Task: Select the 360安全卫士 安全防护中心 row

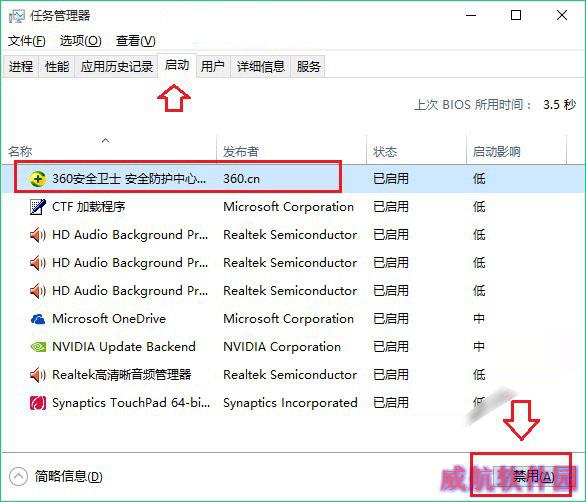Action: click(293, 179)
